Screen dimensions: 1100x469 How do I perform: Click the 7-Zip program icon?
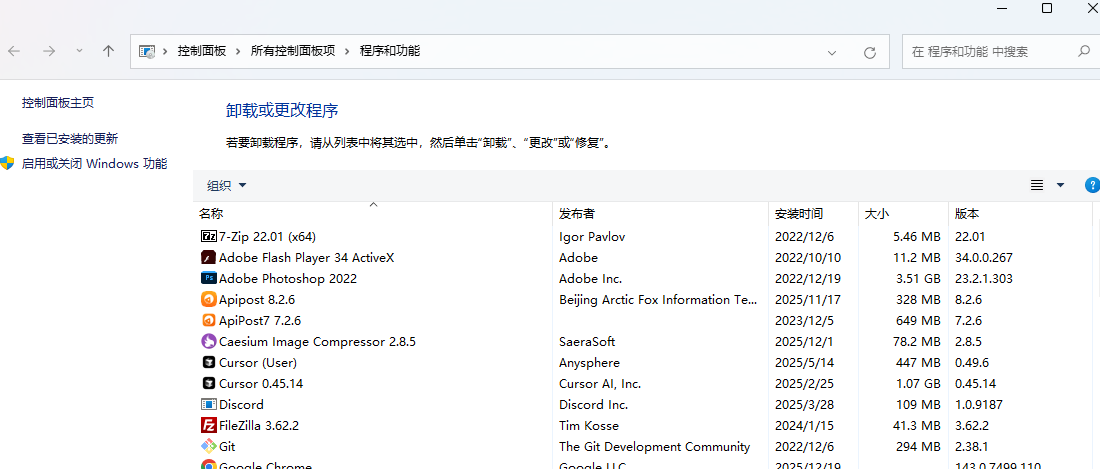(x=209, y=237)
